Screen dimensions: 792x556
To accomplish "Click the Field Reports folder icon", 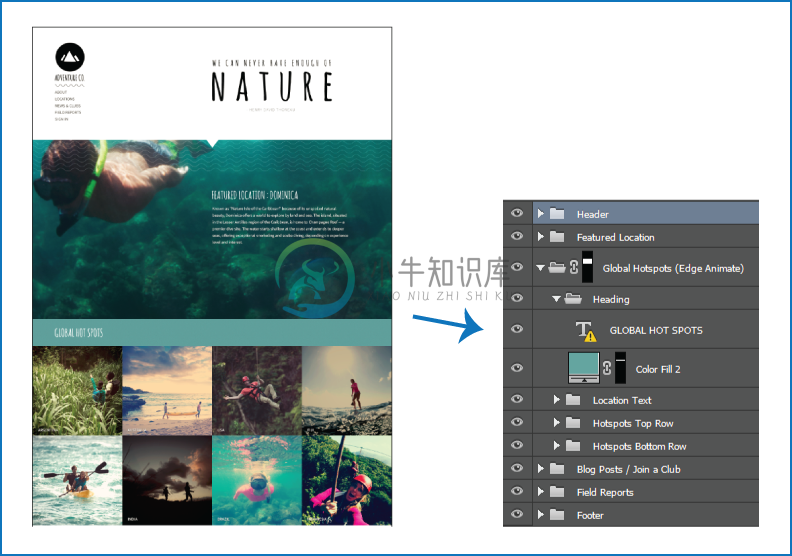I will tap(557, 492).
